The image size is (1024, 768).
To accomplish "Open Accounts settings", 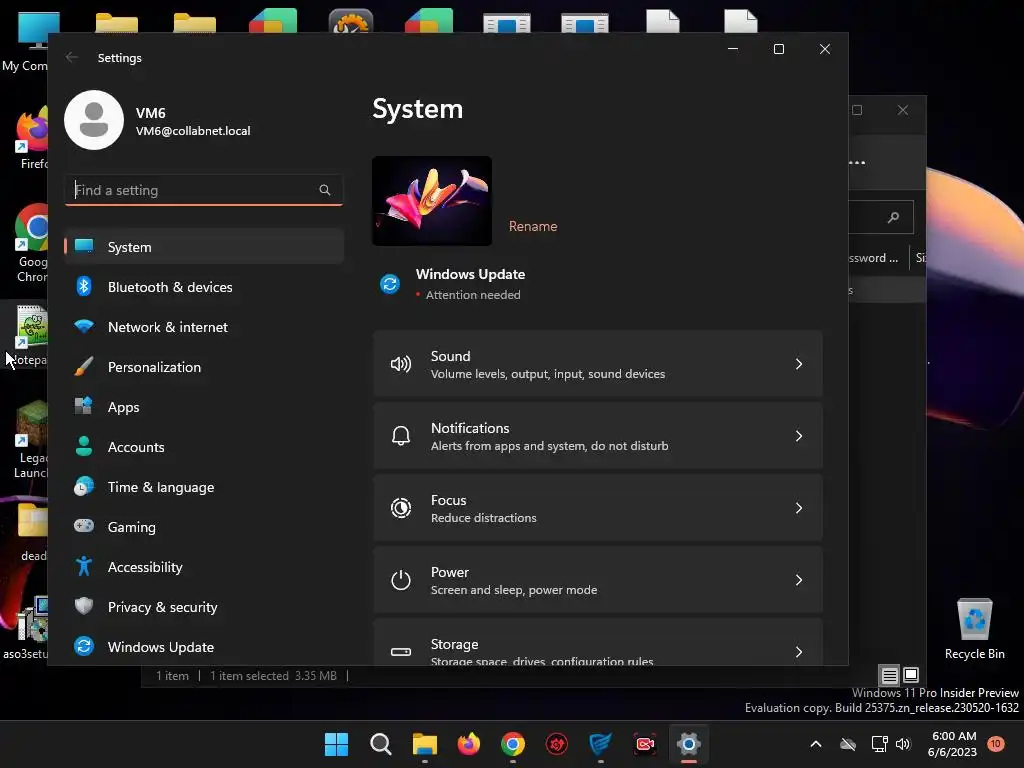I will click(204, 447).
